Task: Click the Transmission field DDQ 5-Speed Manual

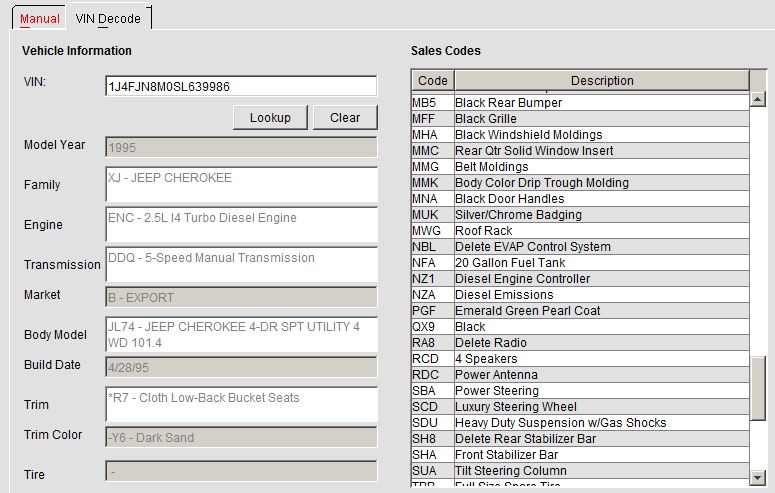Action: 241,265
